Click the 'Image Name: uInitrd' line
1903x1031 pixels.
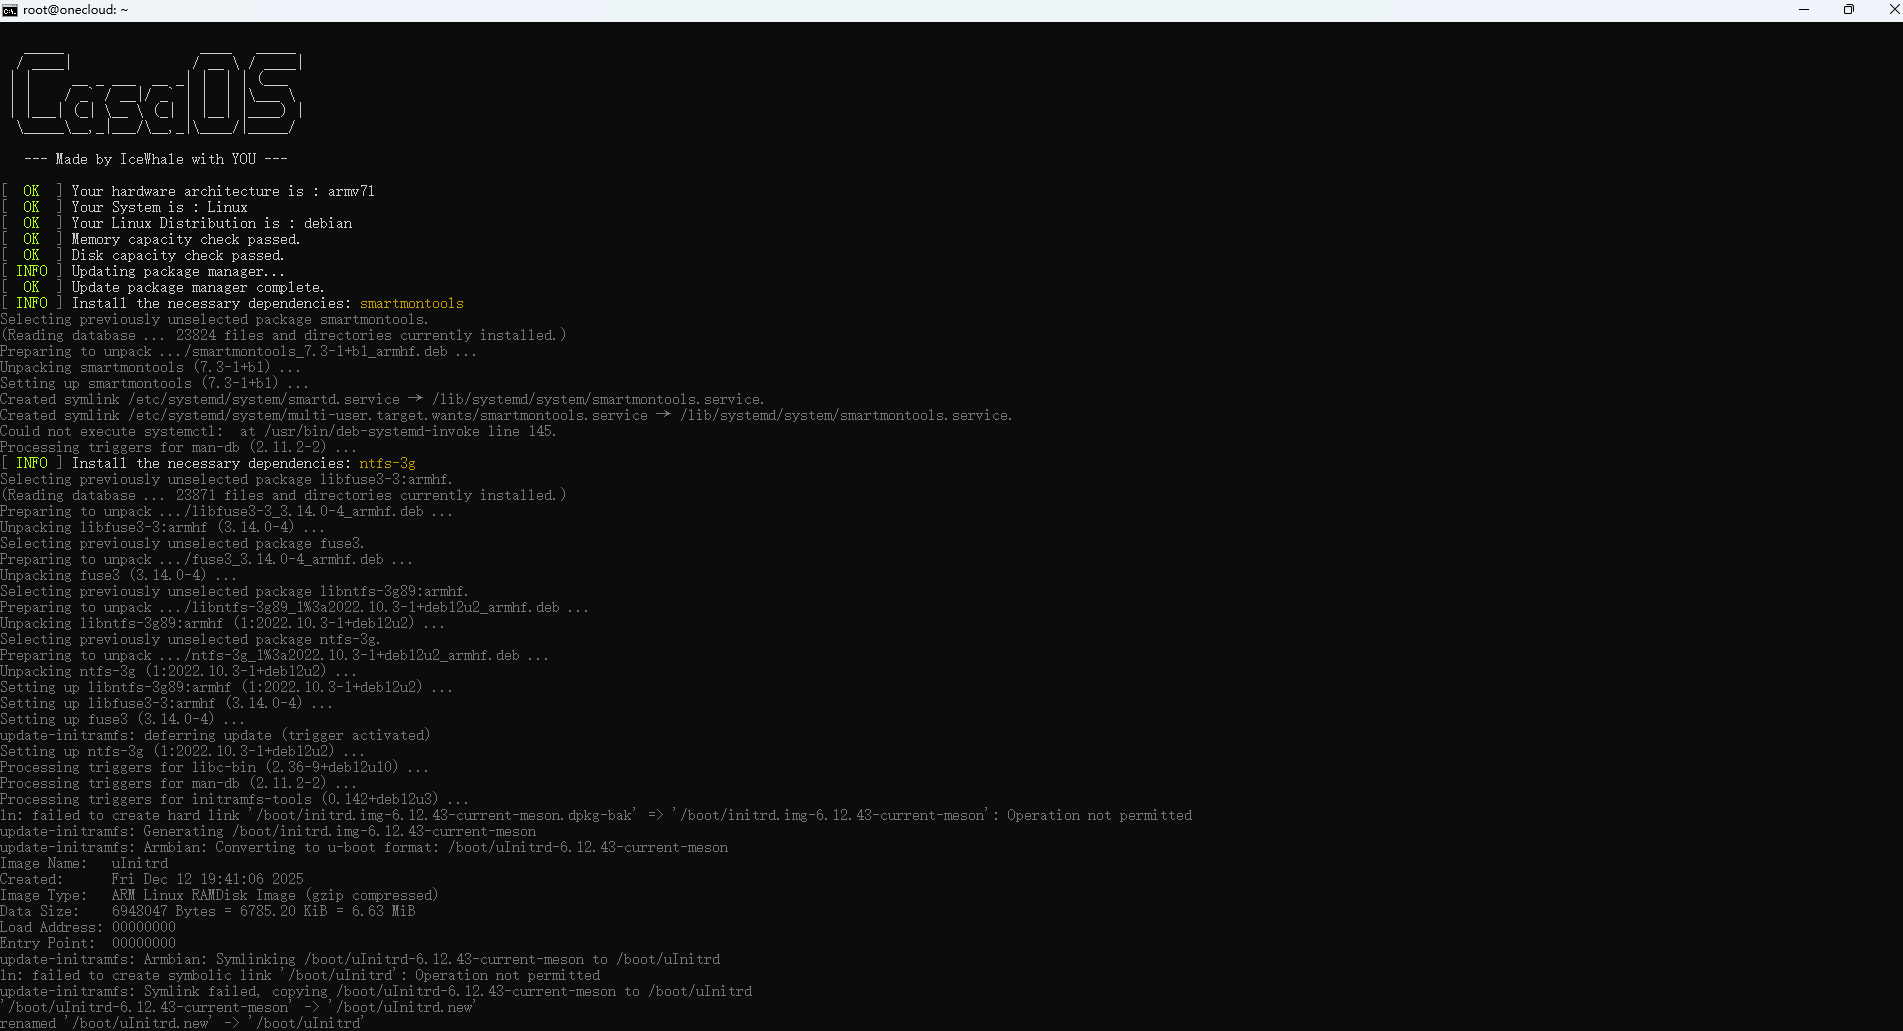[84, 863]
